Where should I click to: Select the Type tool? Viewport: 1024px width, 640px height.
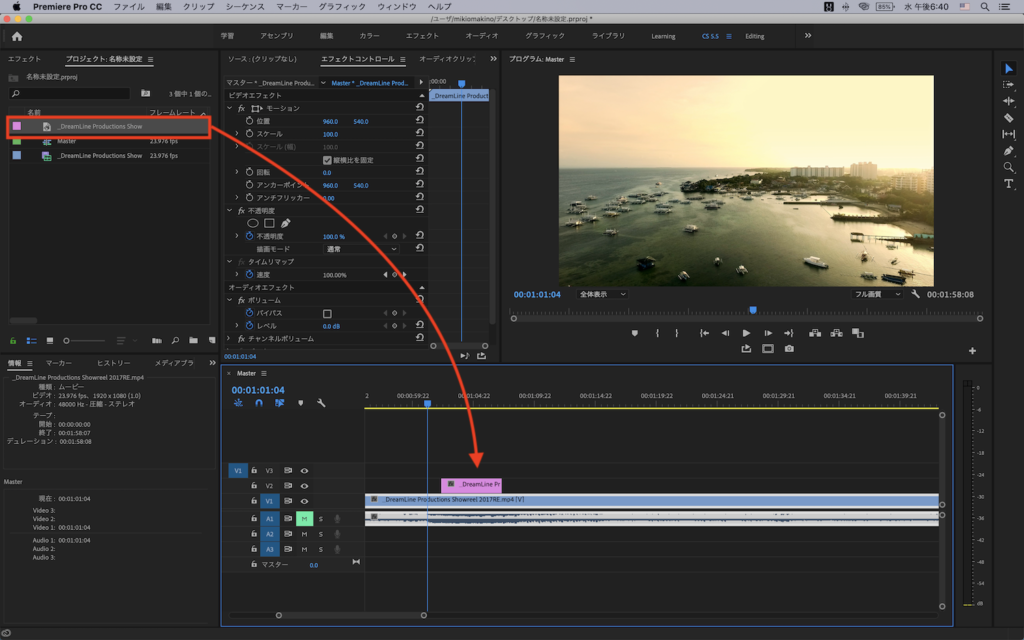coord(1008,184)
